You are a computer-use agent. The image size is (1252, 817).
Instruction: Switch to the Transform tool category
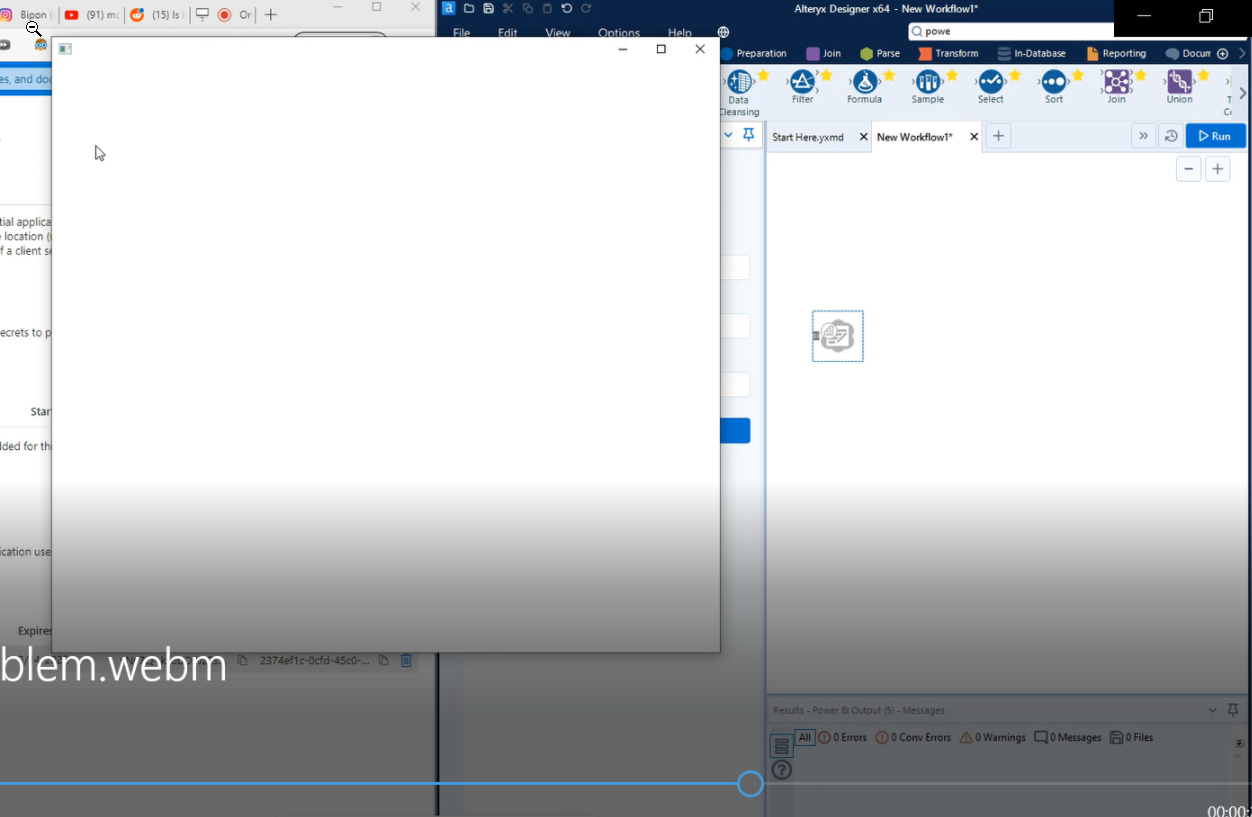click(948, 53)
